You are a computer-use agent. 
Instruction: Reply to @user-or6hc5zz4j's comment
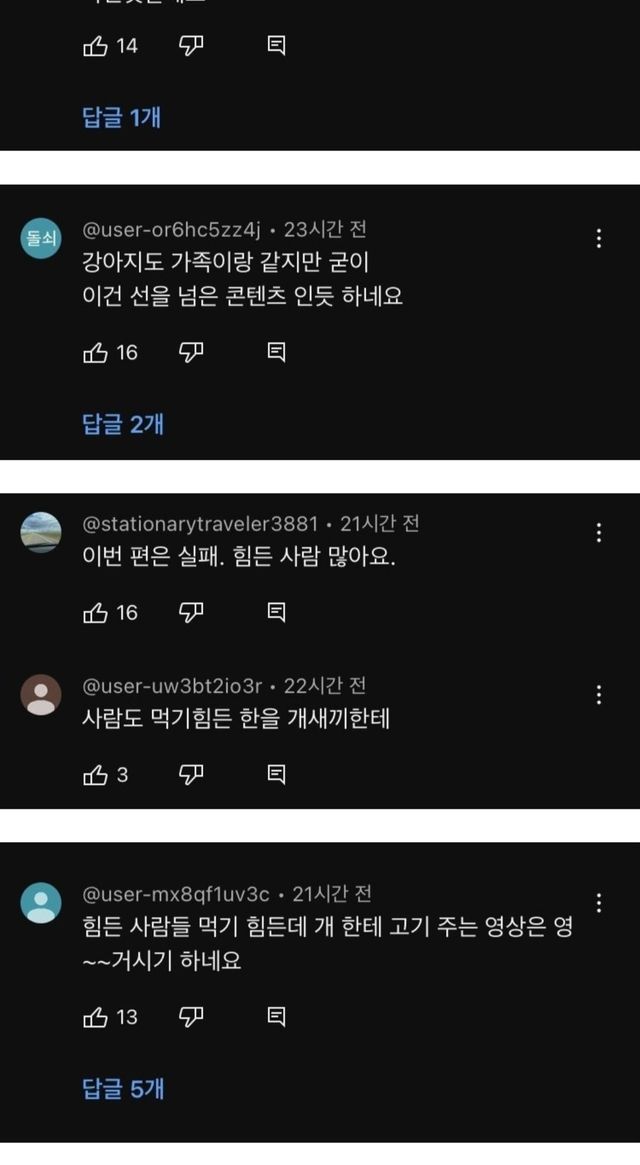[277, 352]
